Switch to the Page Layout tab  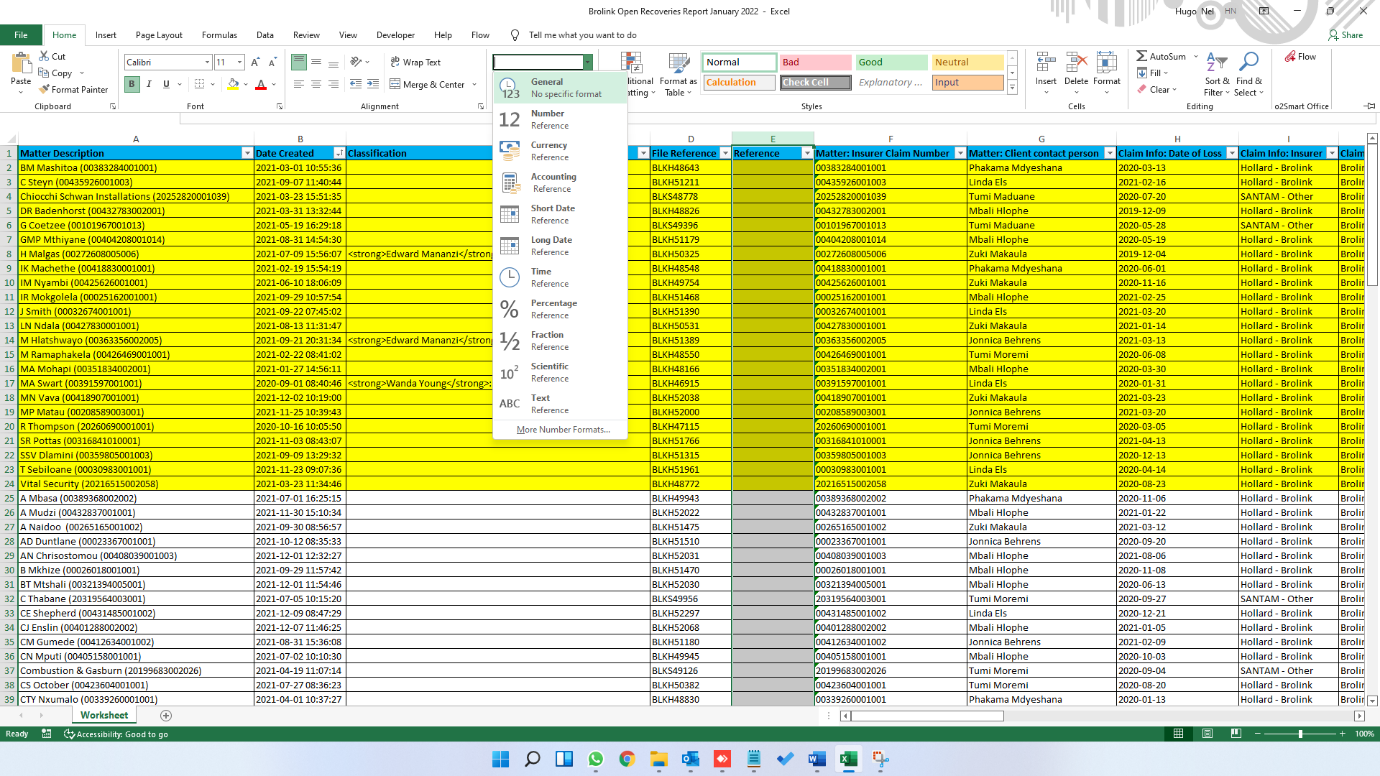pos(159,35)
